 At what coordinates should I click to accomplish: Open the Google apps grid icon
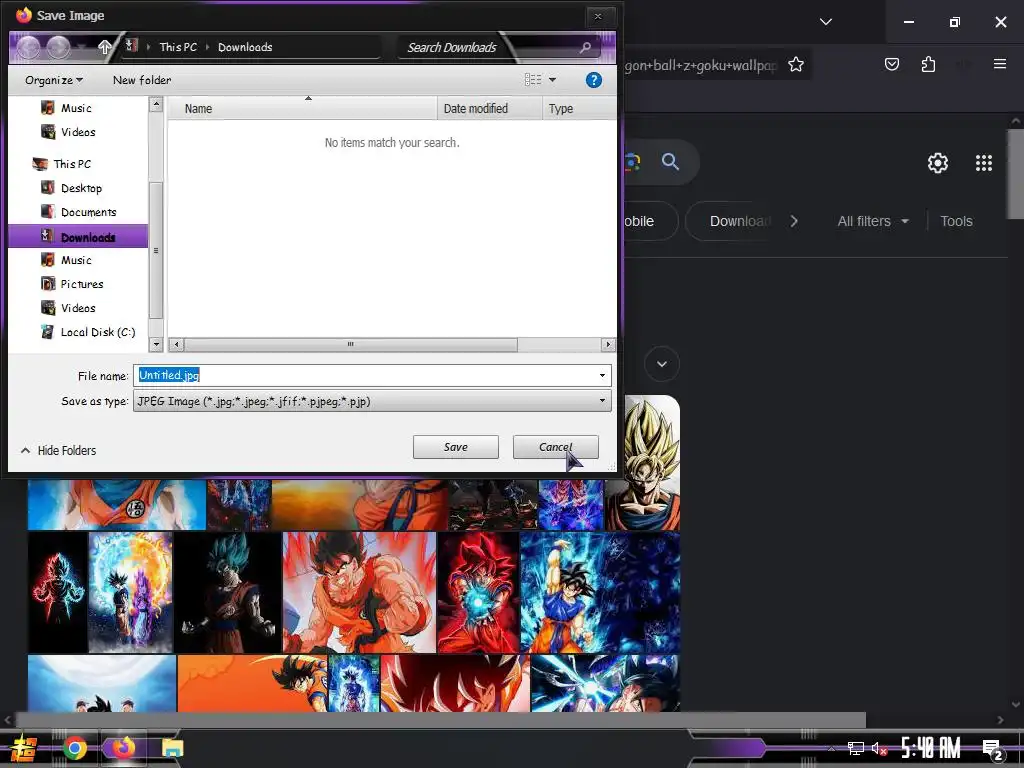[x=984, y=163]
